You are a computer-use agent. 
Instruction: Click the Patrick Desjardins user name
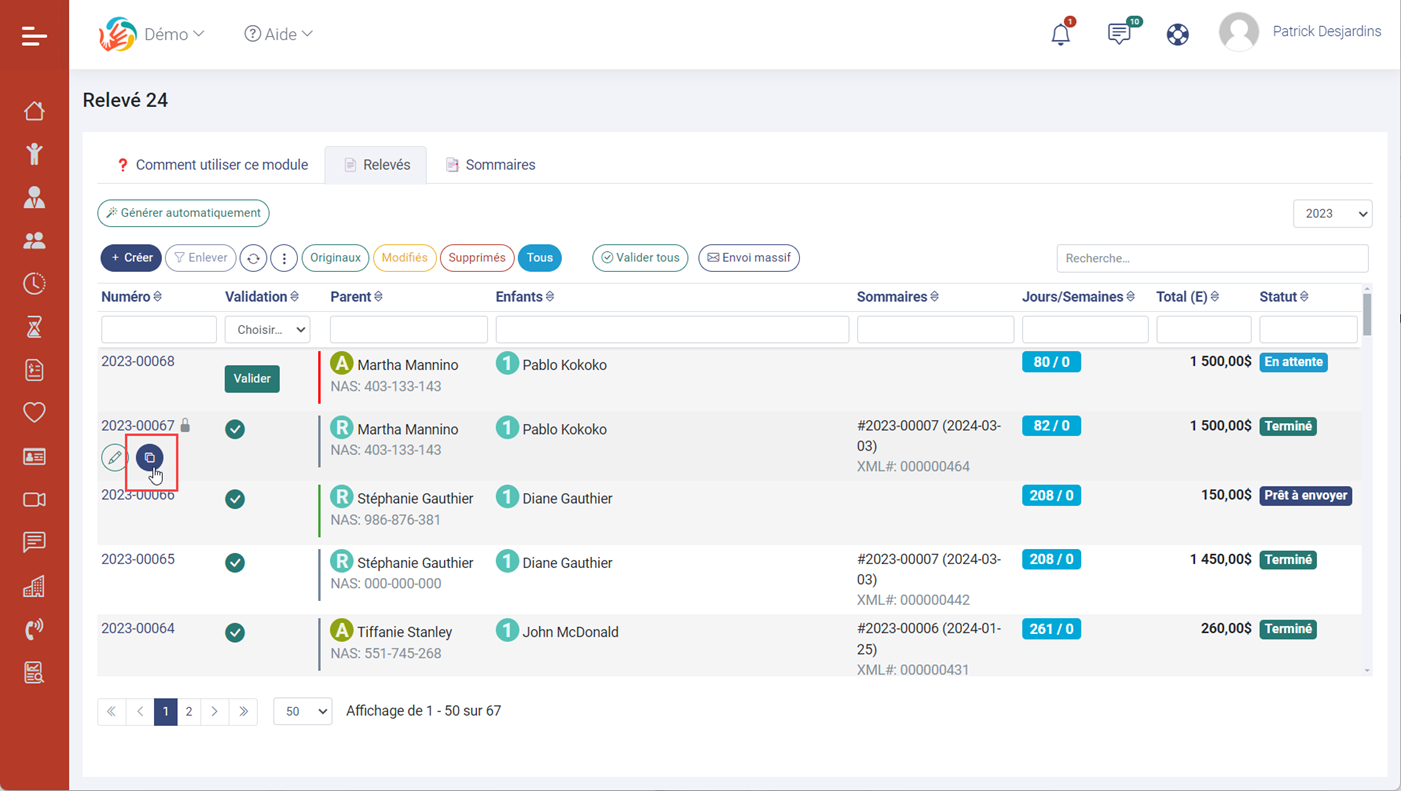pyautogui.click(x=1327, y=32)
